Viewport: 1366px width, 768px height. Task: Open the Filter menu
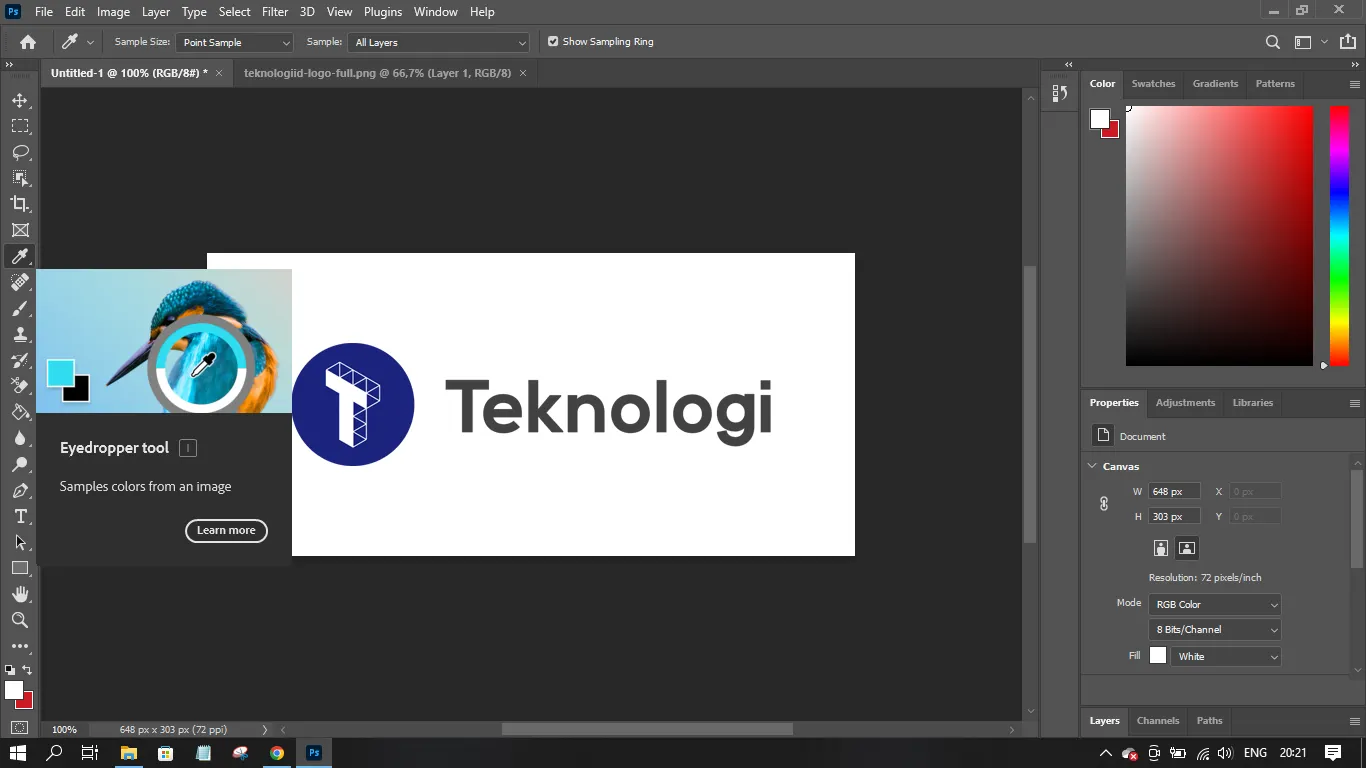point(275,12)
